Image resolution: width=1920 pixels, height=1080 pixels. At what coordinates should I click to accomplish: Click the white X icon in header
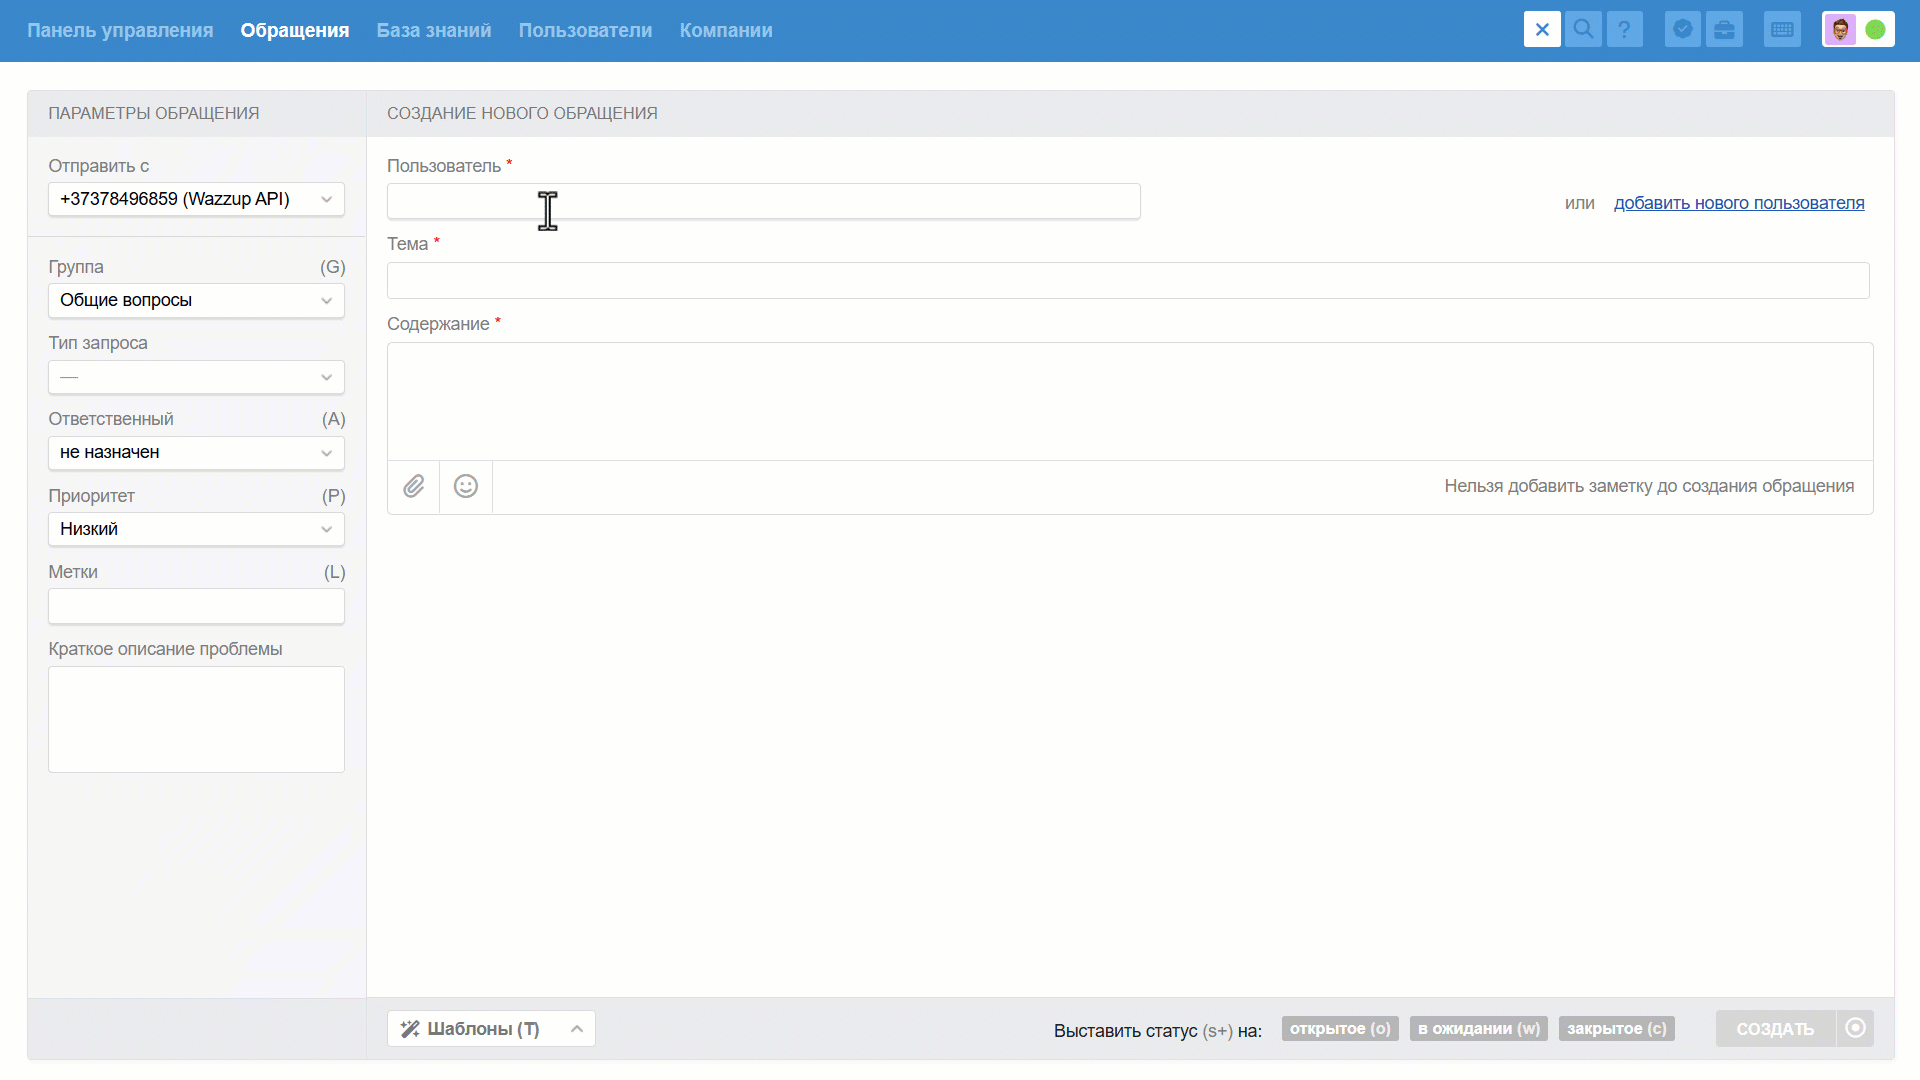point(1542,30)
